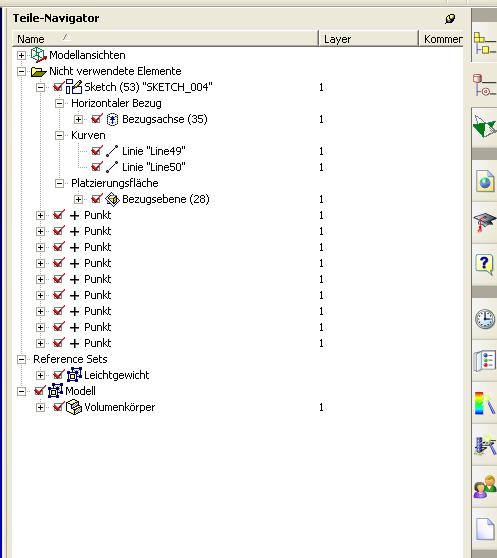Open the constraint navigator sidebar tab
This screenshot has width=497, height=558.
click(x=484, y=85)
